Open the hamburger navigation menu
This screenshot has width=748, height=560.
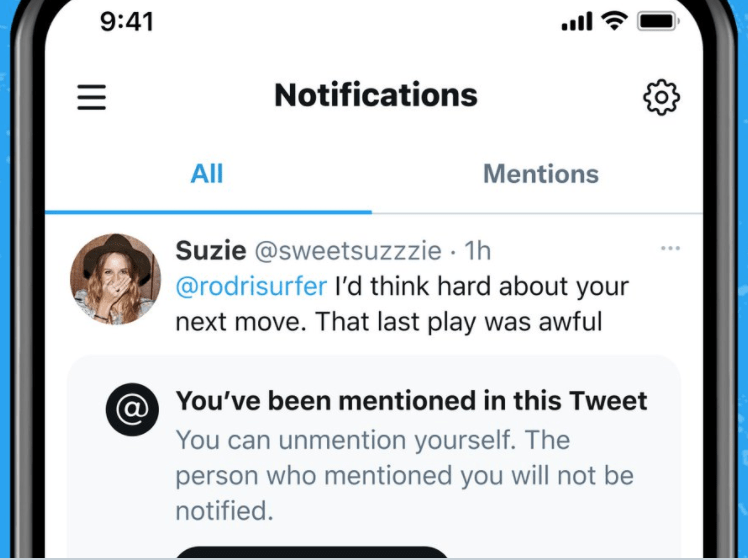92,97
